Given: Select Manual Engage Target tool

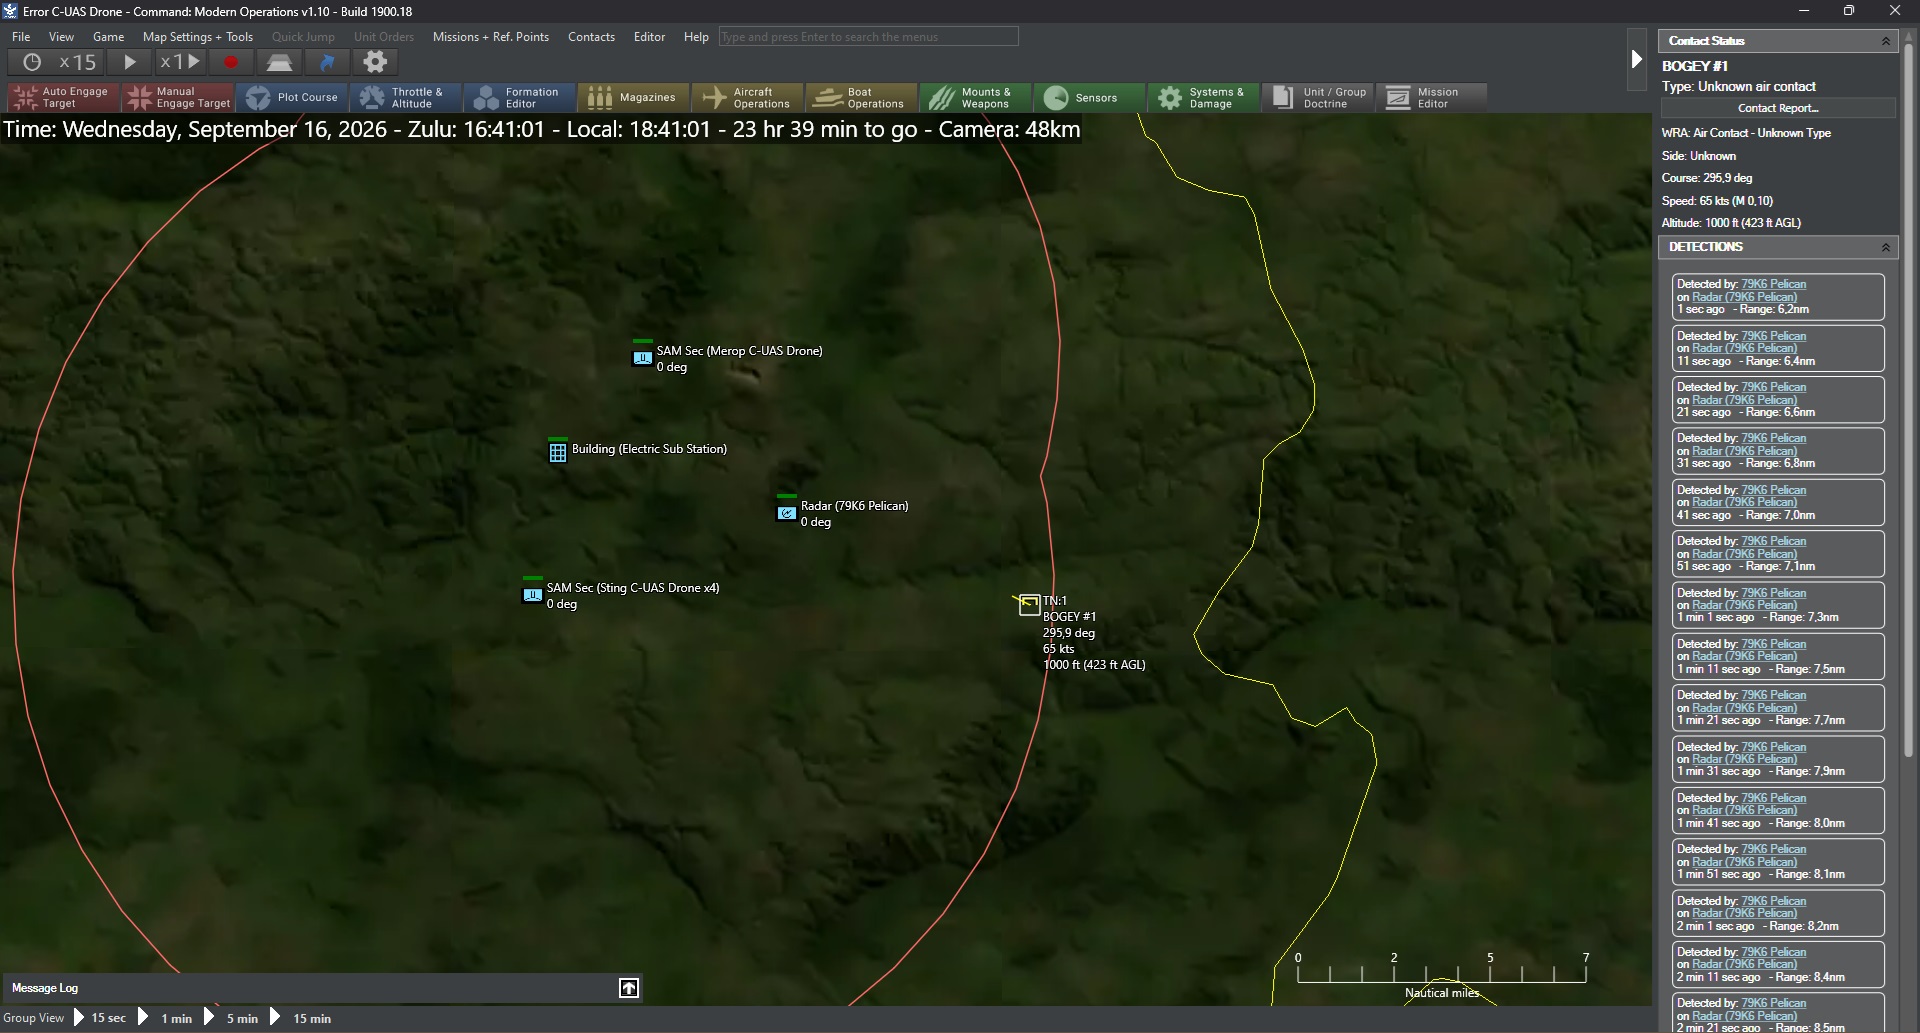Looking at the screenshot, I should (178, 97).
